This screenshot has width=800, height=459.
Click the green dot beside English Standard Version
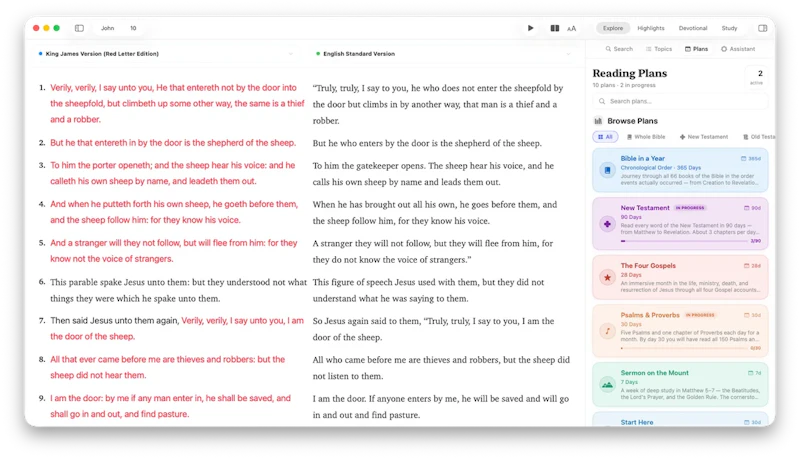[318, 54]
